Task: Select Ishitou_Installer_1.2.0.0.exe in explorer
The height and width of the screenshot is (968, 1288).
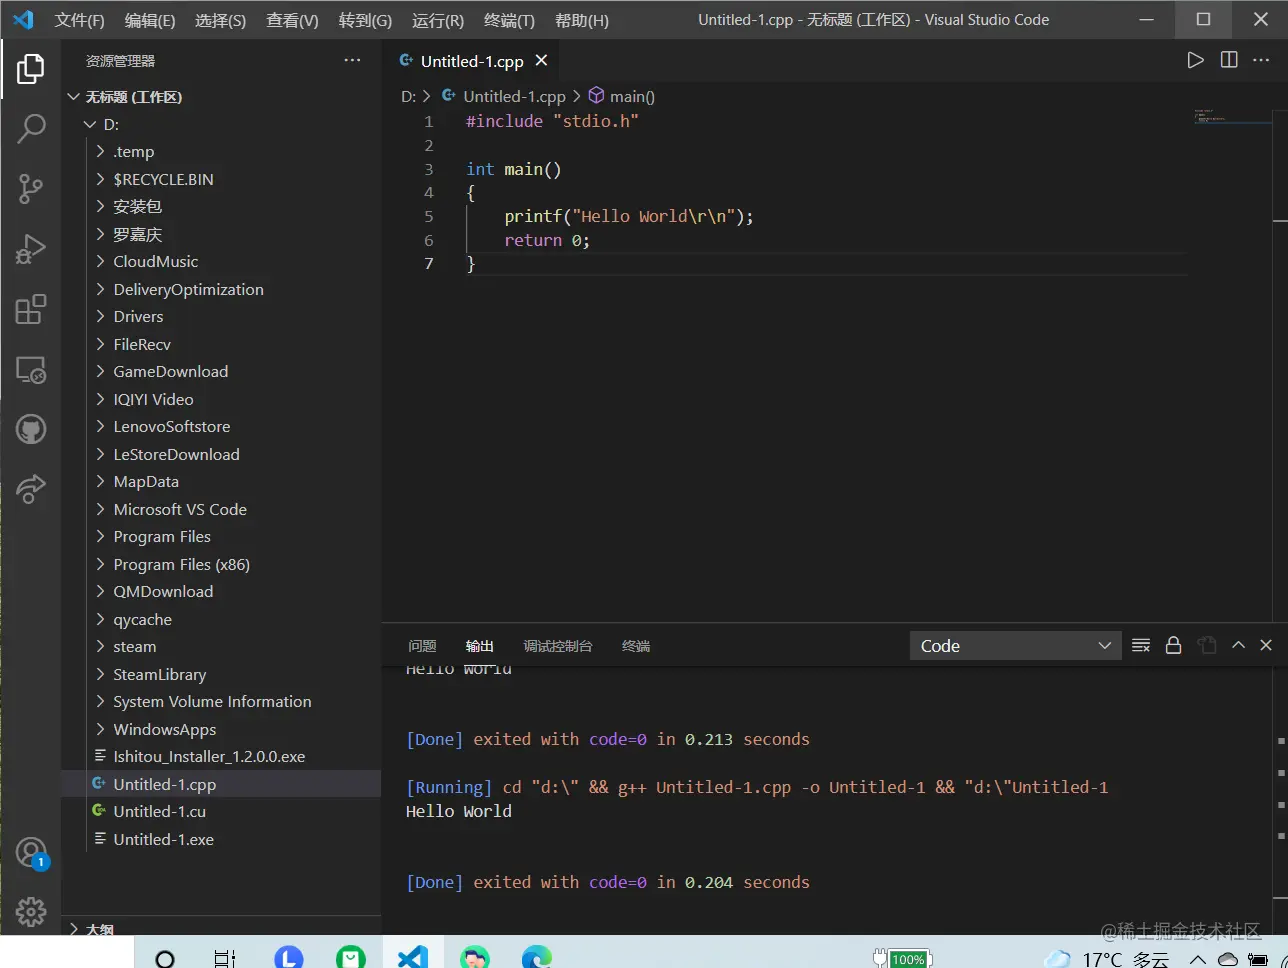Action: pos(221,756)
